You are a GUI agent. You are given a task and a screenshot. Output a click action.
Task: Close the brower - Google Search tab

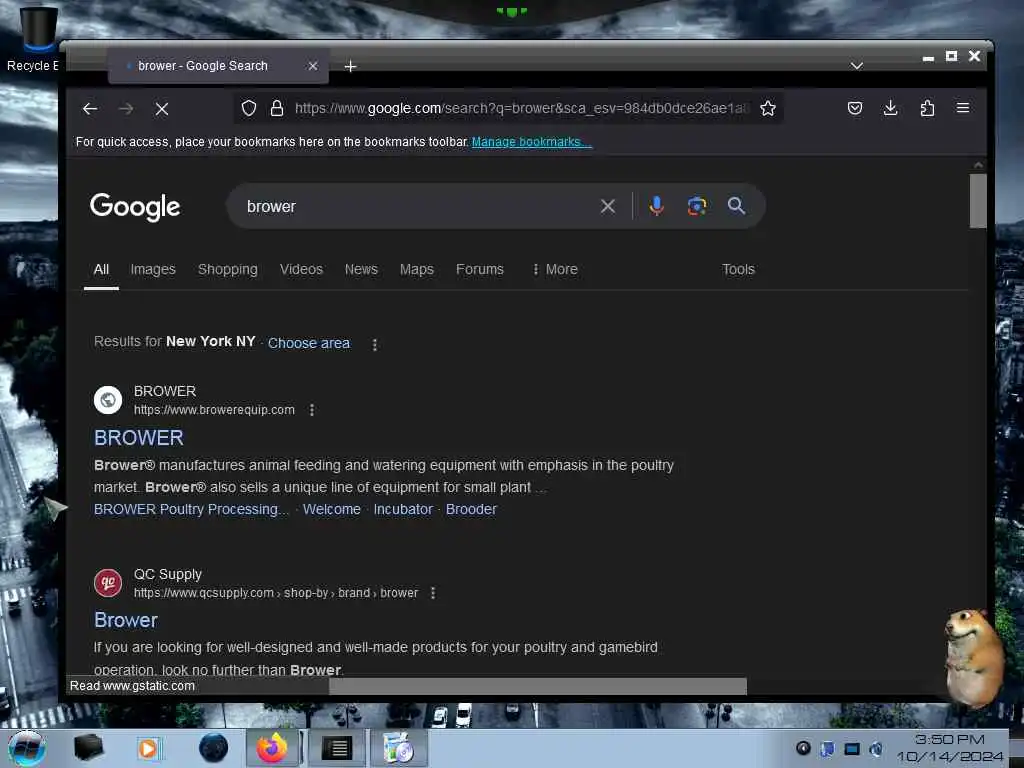click(313, 66)
